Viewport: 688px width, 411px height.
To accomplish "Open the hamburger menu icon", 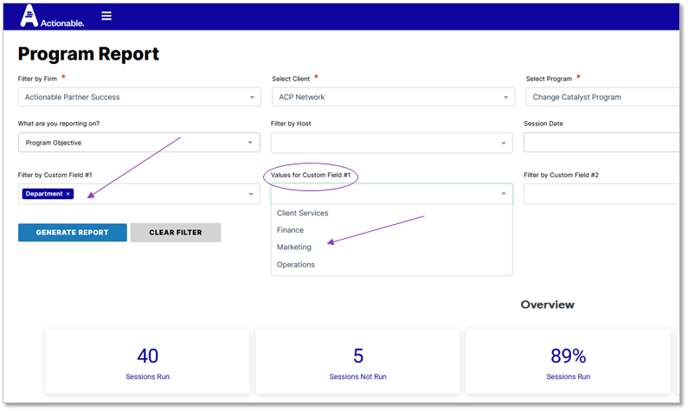I will [106, 16].
